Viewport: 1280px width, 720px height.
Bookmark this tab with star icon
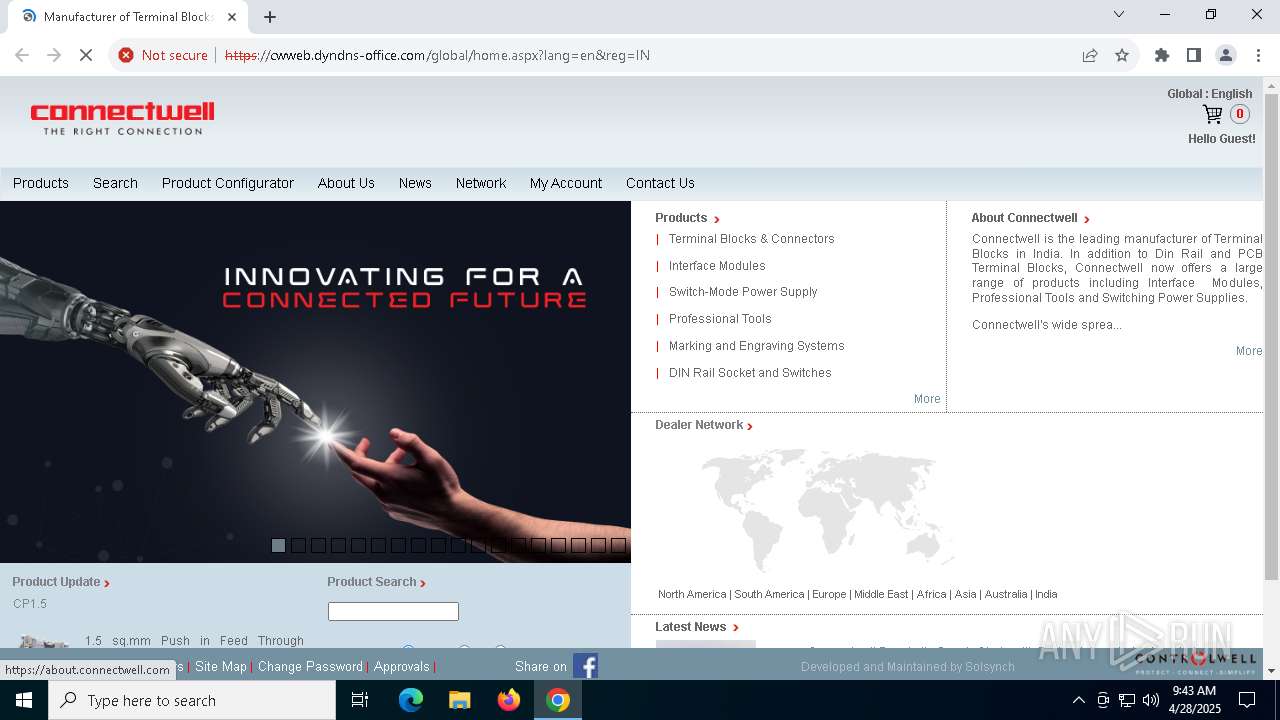point(1122,55)
